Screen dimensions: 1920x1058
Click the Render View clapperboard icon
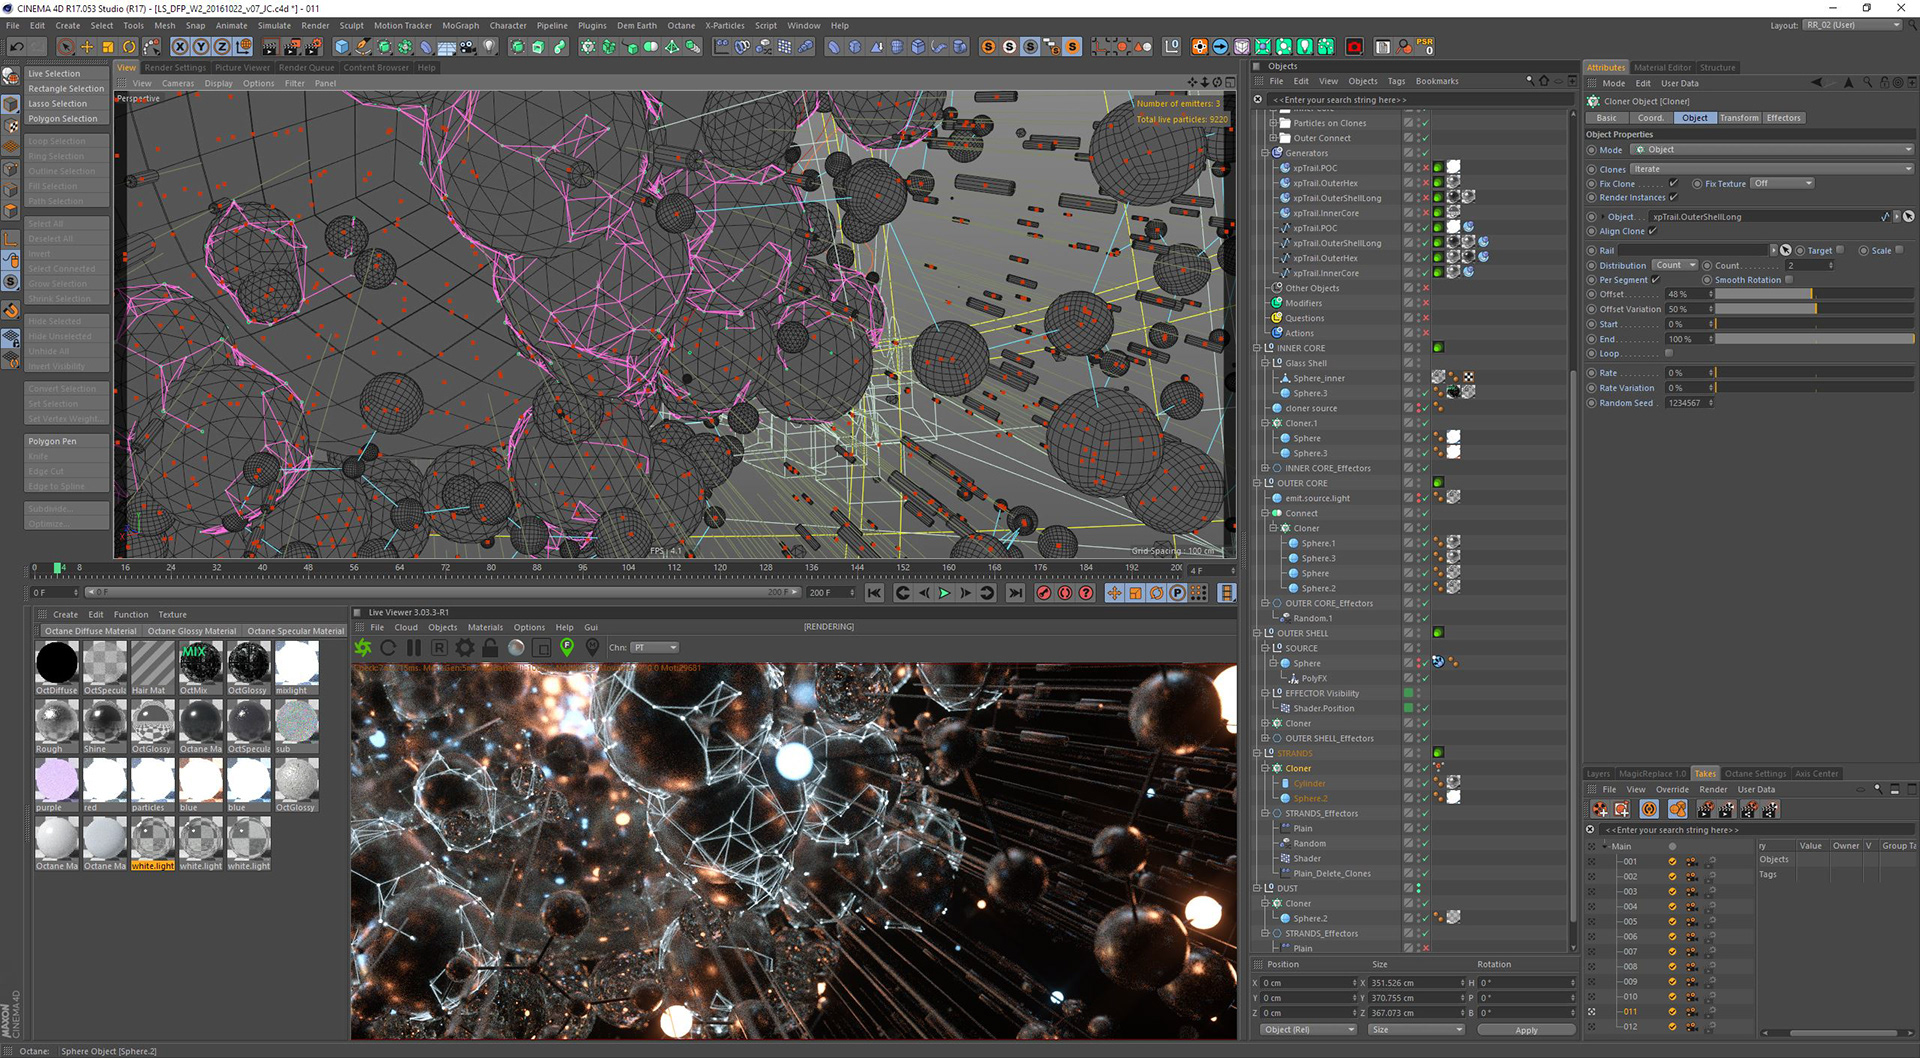tap(270, 46)
